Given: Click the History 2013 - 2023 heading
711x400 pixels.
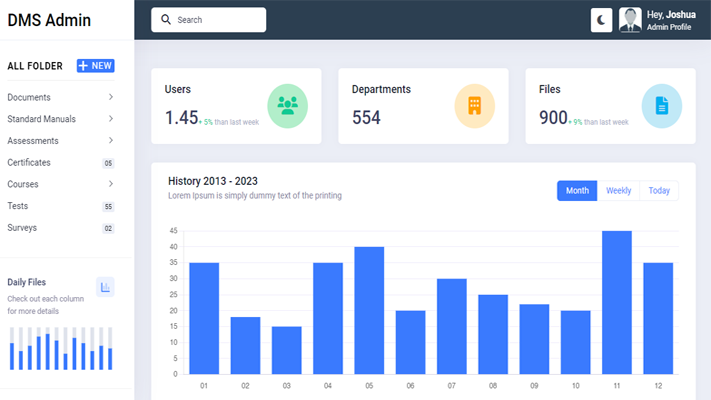Looking at the screenshot, I should coord(213,181).
